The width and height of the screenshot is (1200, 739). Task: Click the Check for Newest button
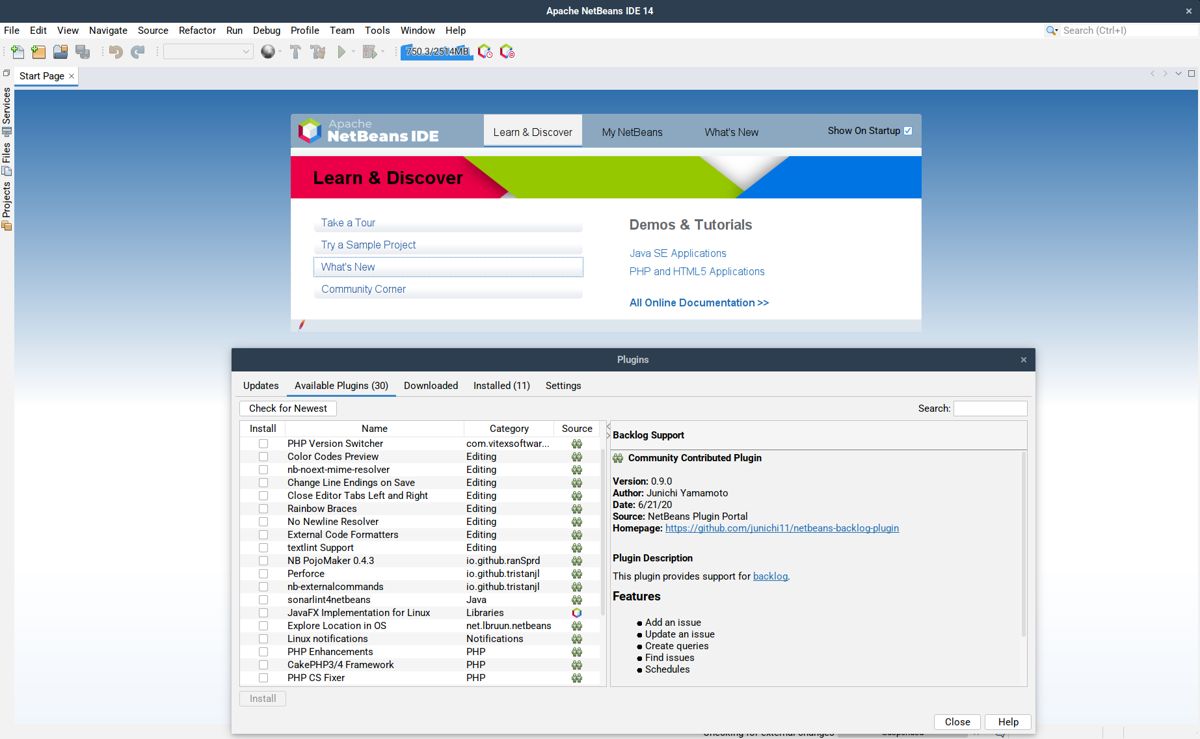[x=288, y=408]
